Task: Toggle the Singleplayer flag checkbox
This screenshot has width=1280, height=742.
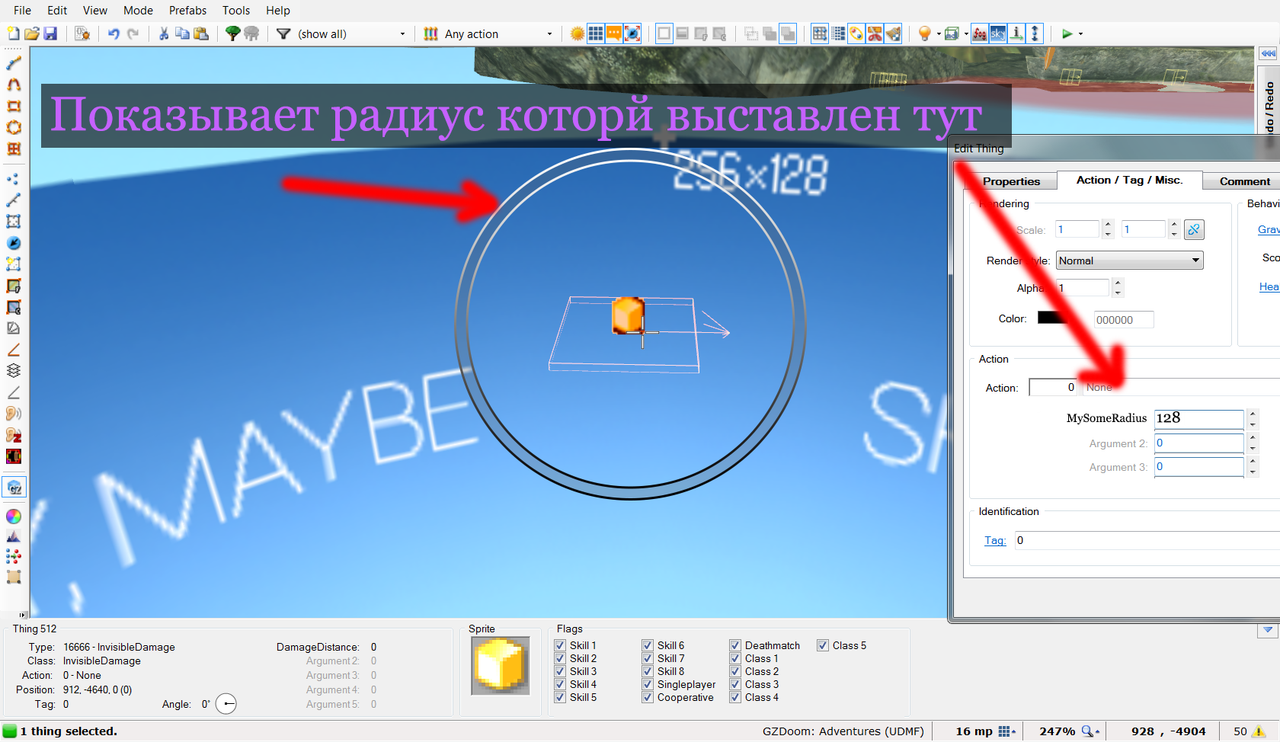Action: tap(648, 685)
